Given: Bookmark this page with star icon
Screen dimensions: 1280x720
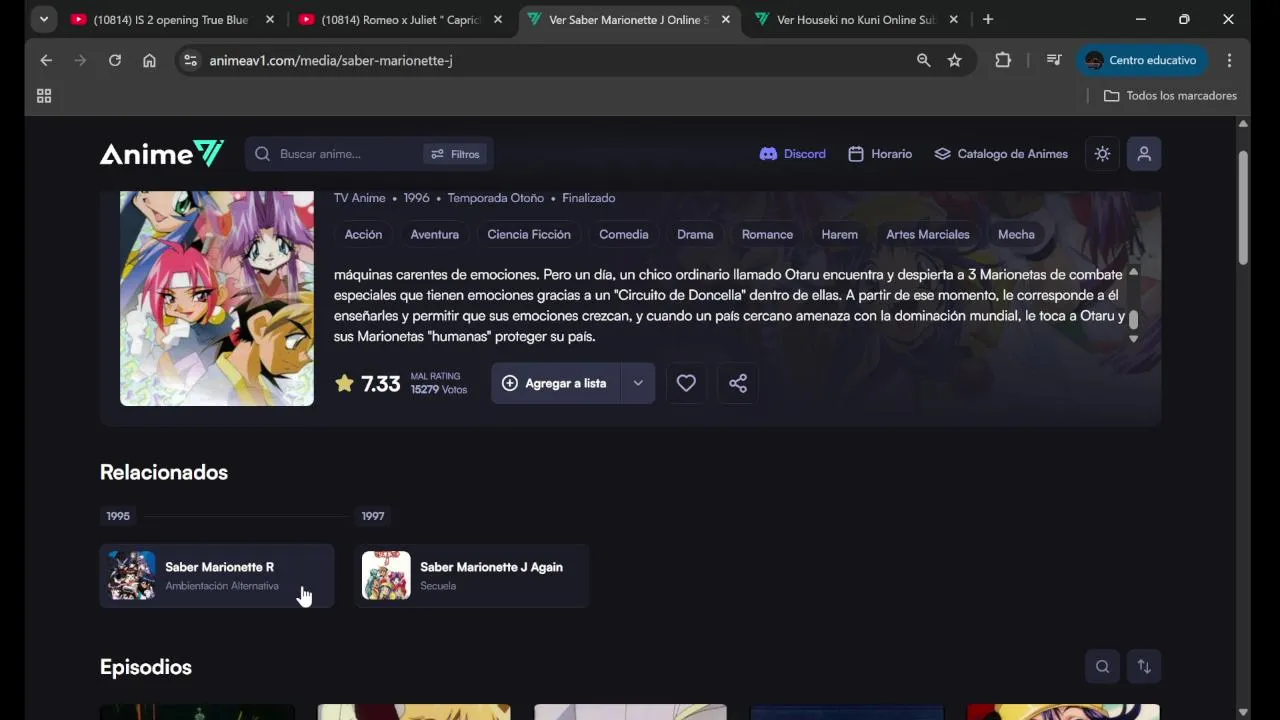Looking at the screenshot, I should pos(955,61).
